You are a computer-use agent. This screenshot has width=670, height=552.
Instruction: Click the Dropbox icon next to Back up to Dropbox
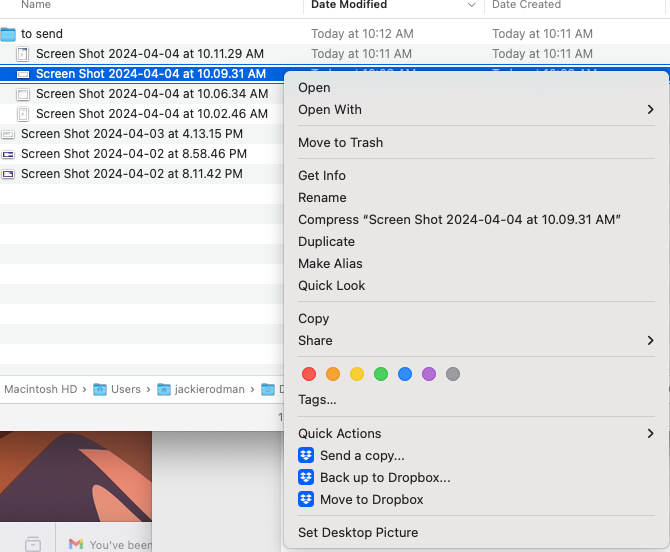[306, 478]
